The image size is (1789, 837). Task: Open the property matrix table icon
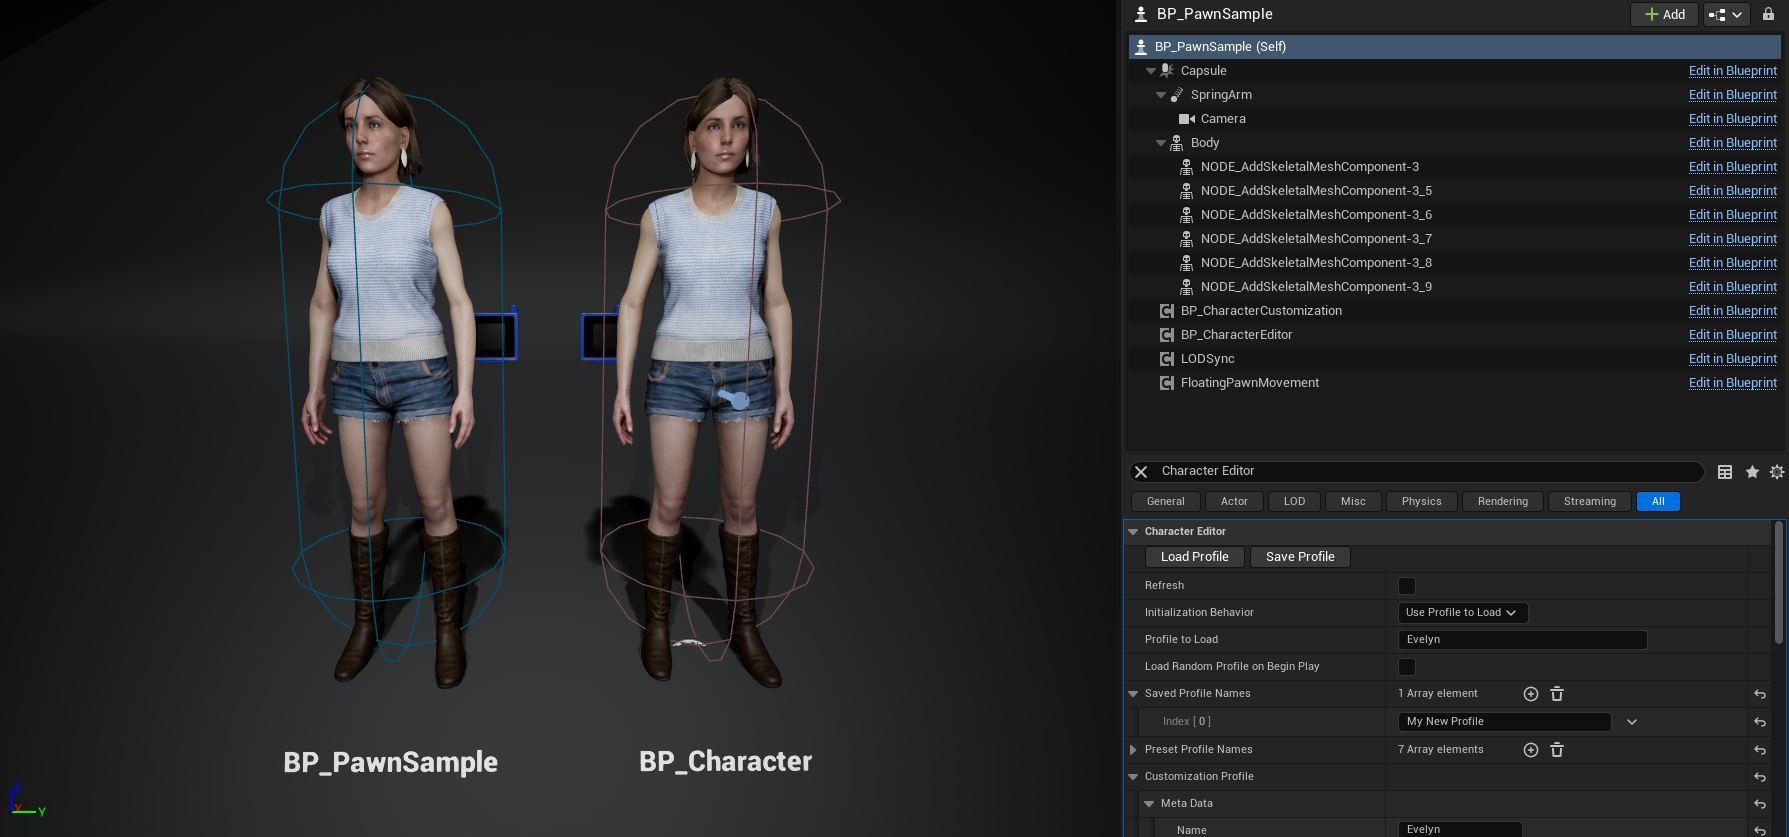(x=1725, y=472)
